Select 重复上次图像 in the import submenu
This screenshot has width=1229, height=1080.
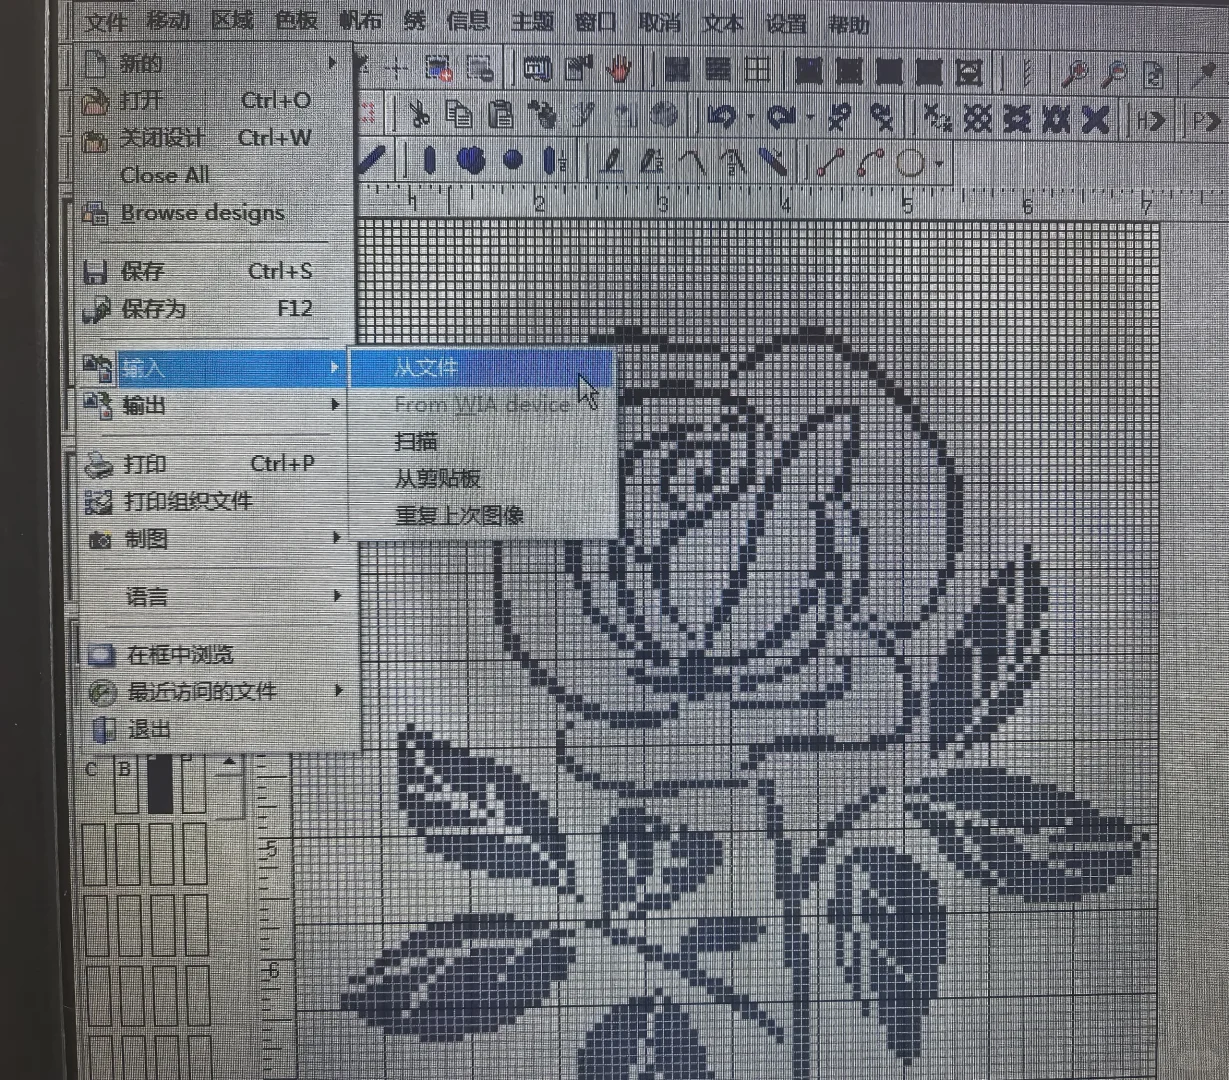[481, 516]
